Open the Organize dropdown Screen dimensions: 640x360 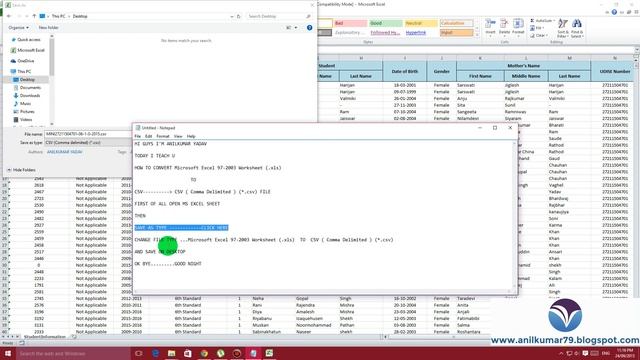point(19,28)
